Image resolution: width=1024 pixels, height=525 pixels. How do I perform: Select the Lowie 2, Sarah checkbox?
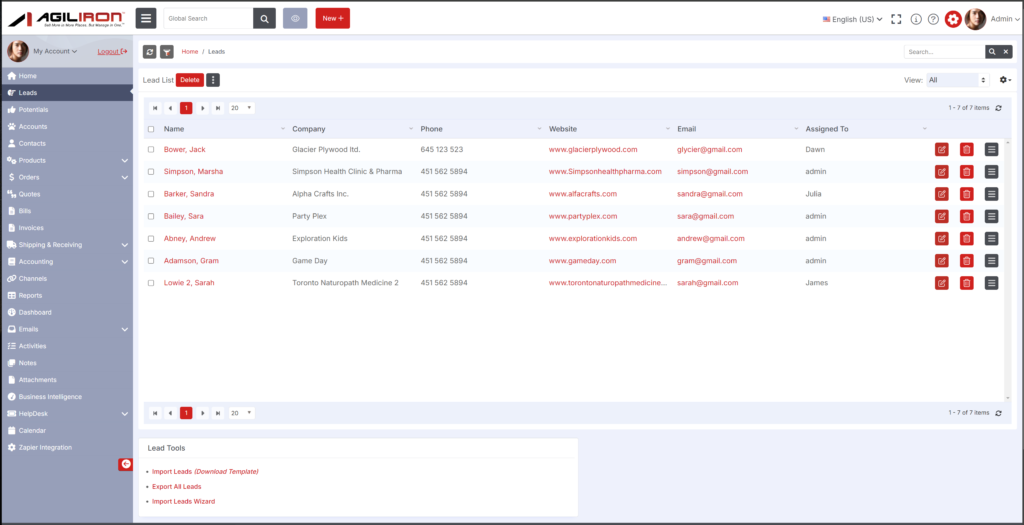[x=151, y=283]
